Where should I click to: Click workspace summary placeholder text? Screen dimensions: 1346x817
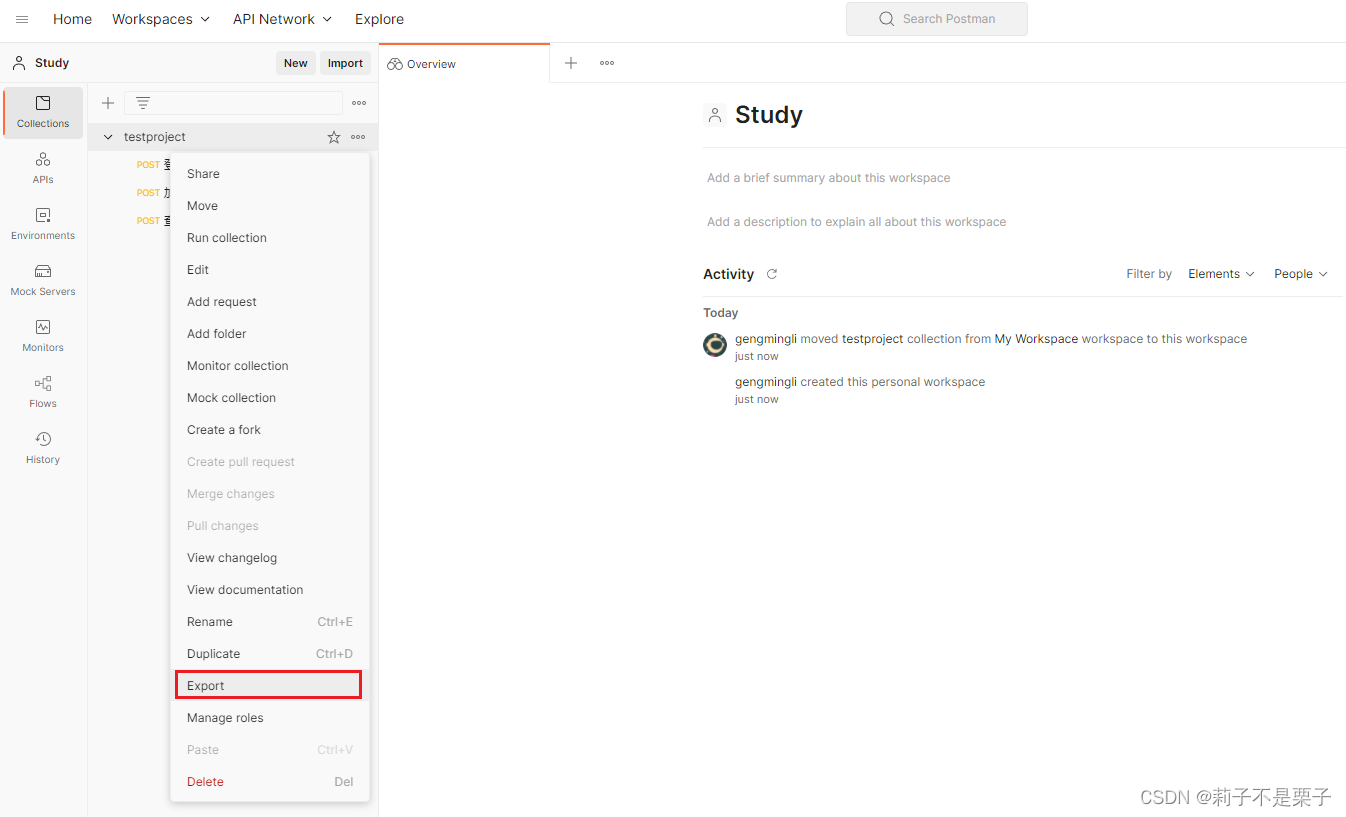click(x=828, y=178)
